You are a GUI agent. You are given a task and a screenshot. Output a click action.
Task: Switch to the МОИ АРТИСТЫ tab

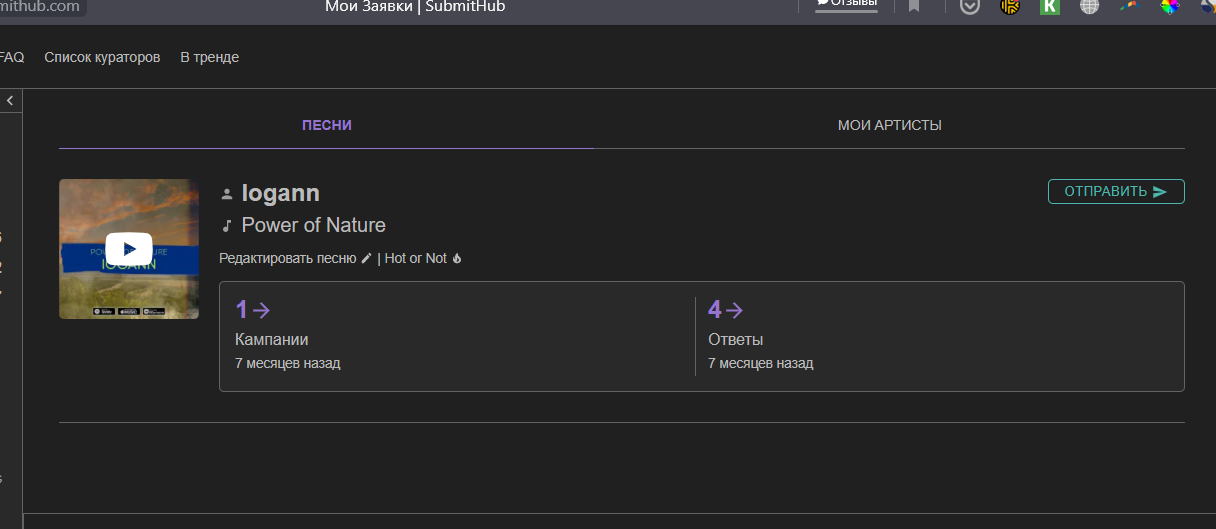pos(889,125)
